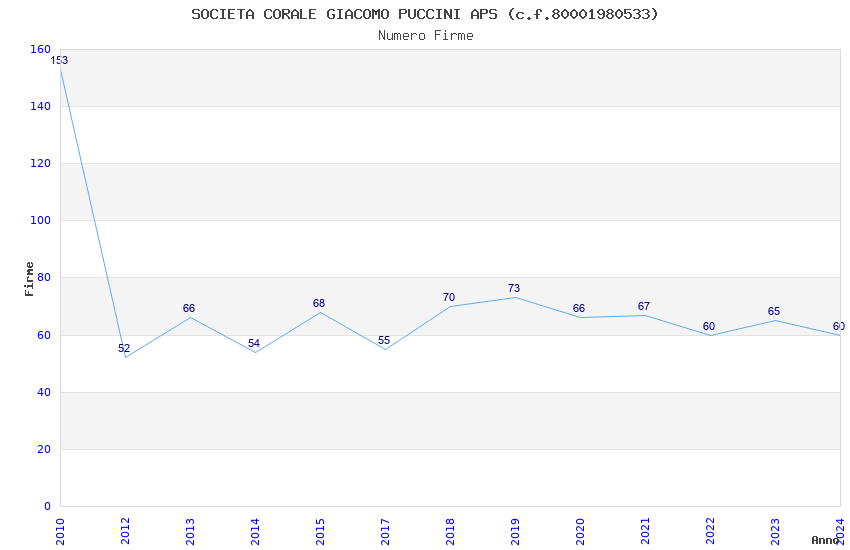The height and width of the screenshot is (550, 850).
Task: Click the x-axis year label 2018
Action: pos(450,531)
